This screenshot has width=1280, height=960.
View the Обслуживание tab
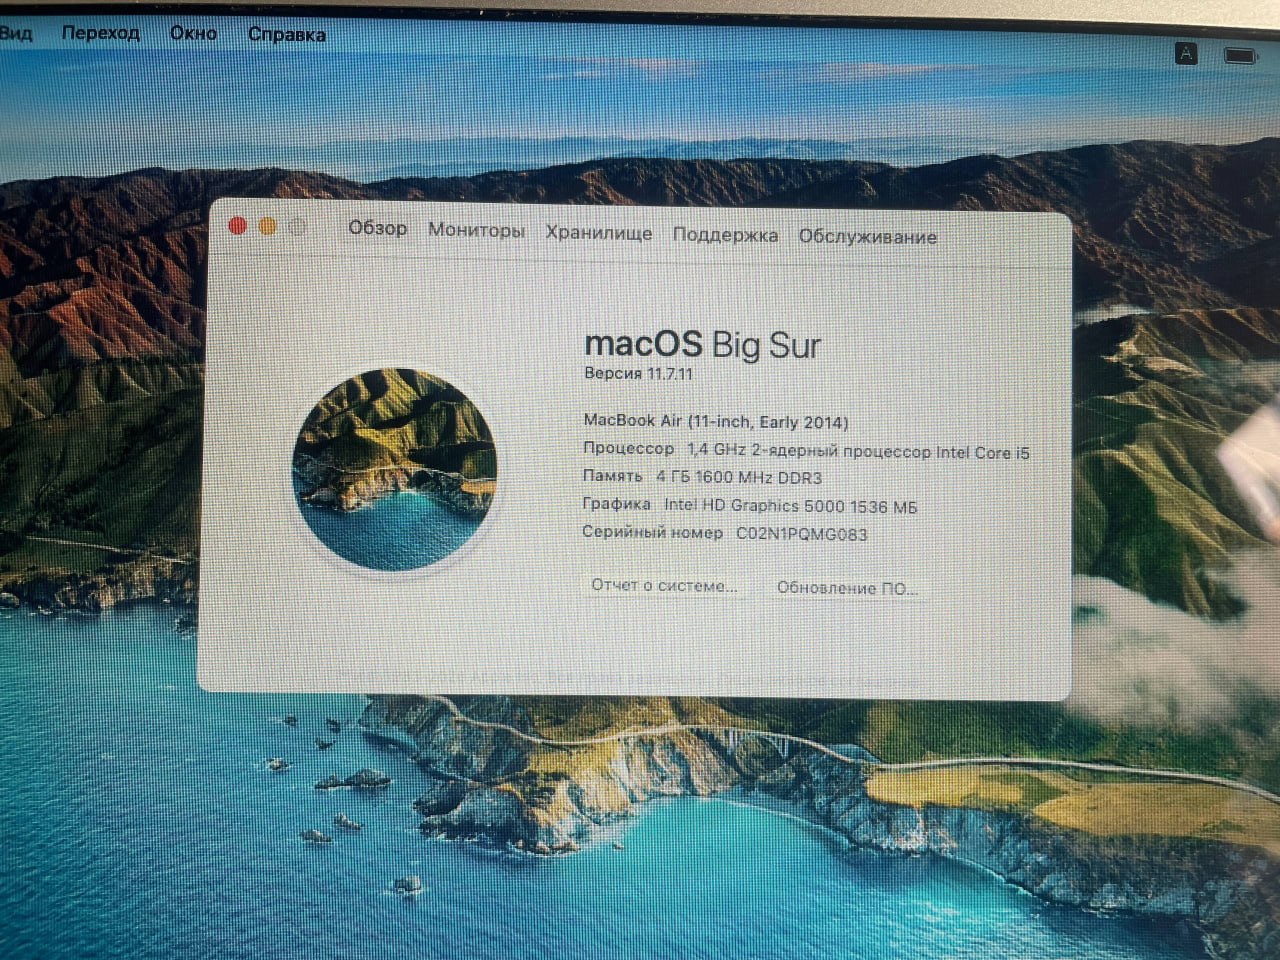click(x=867, y=237)
